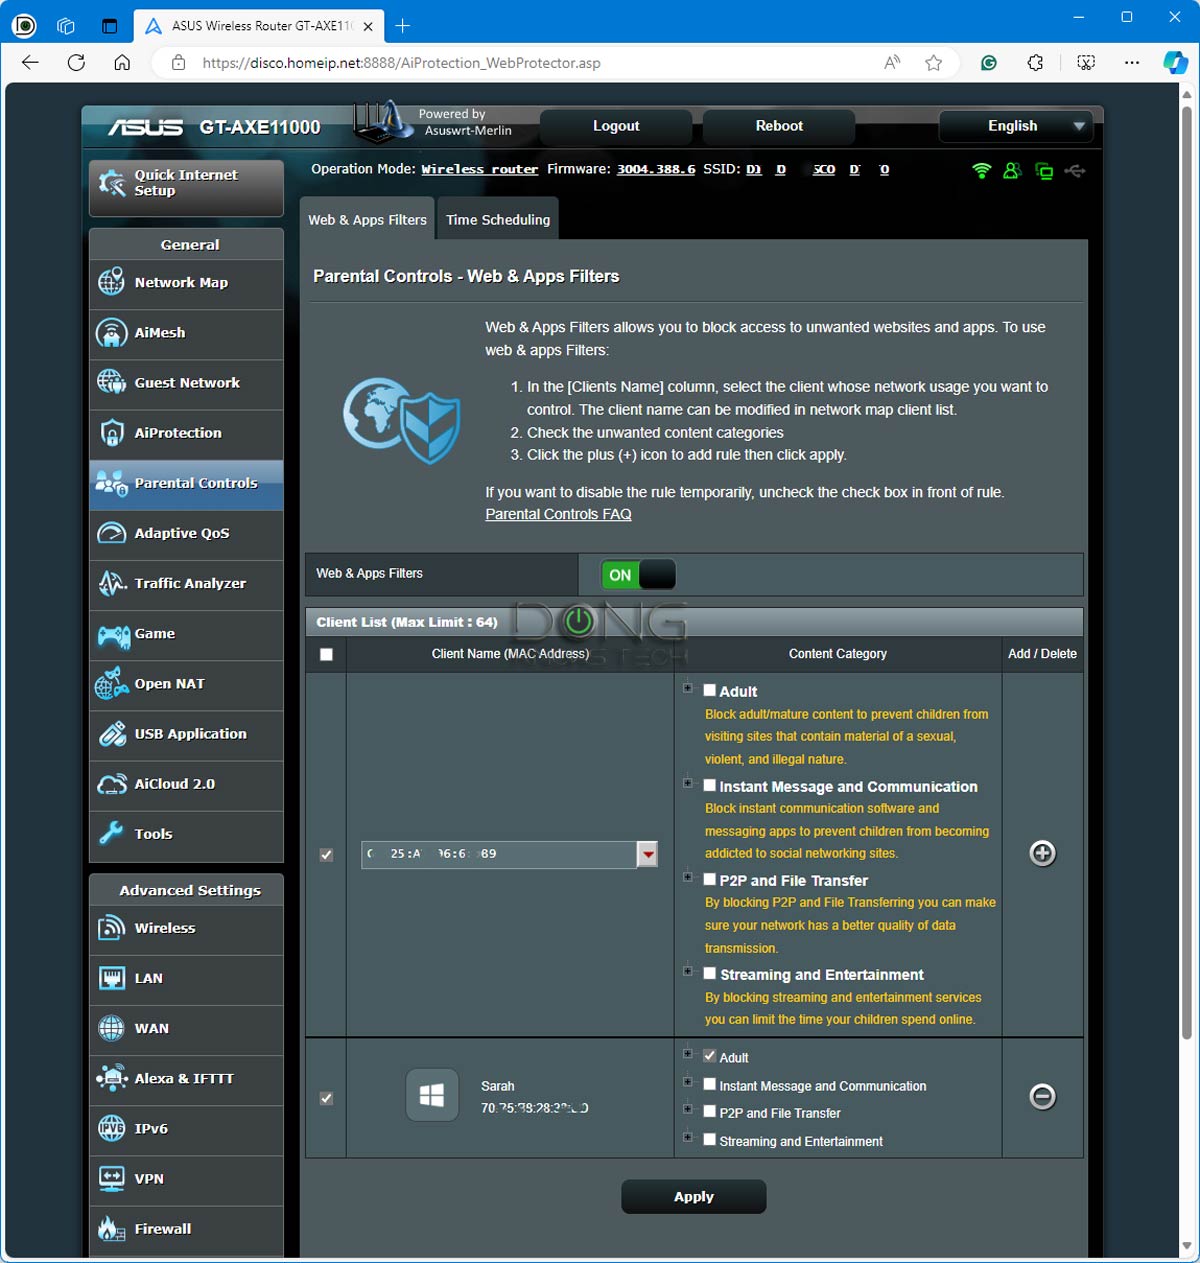Open USB Application settings
Screen dimensions: 1200x1263
tap(186, 734)
